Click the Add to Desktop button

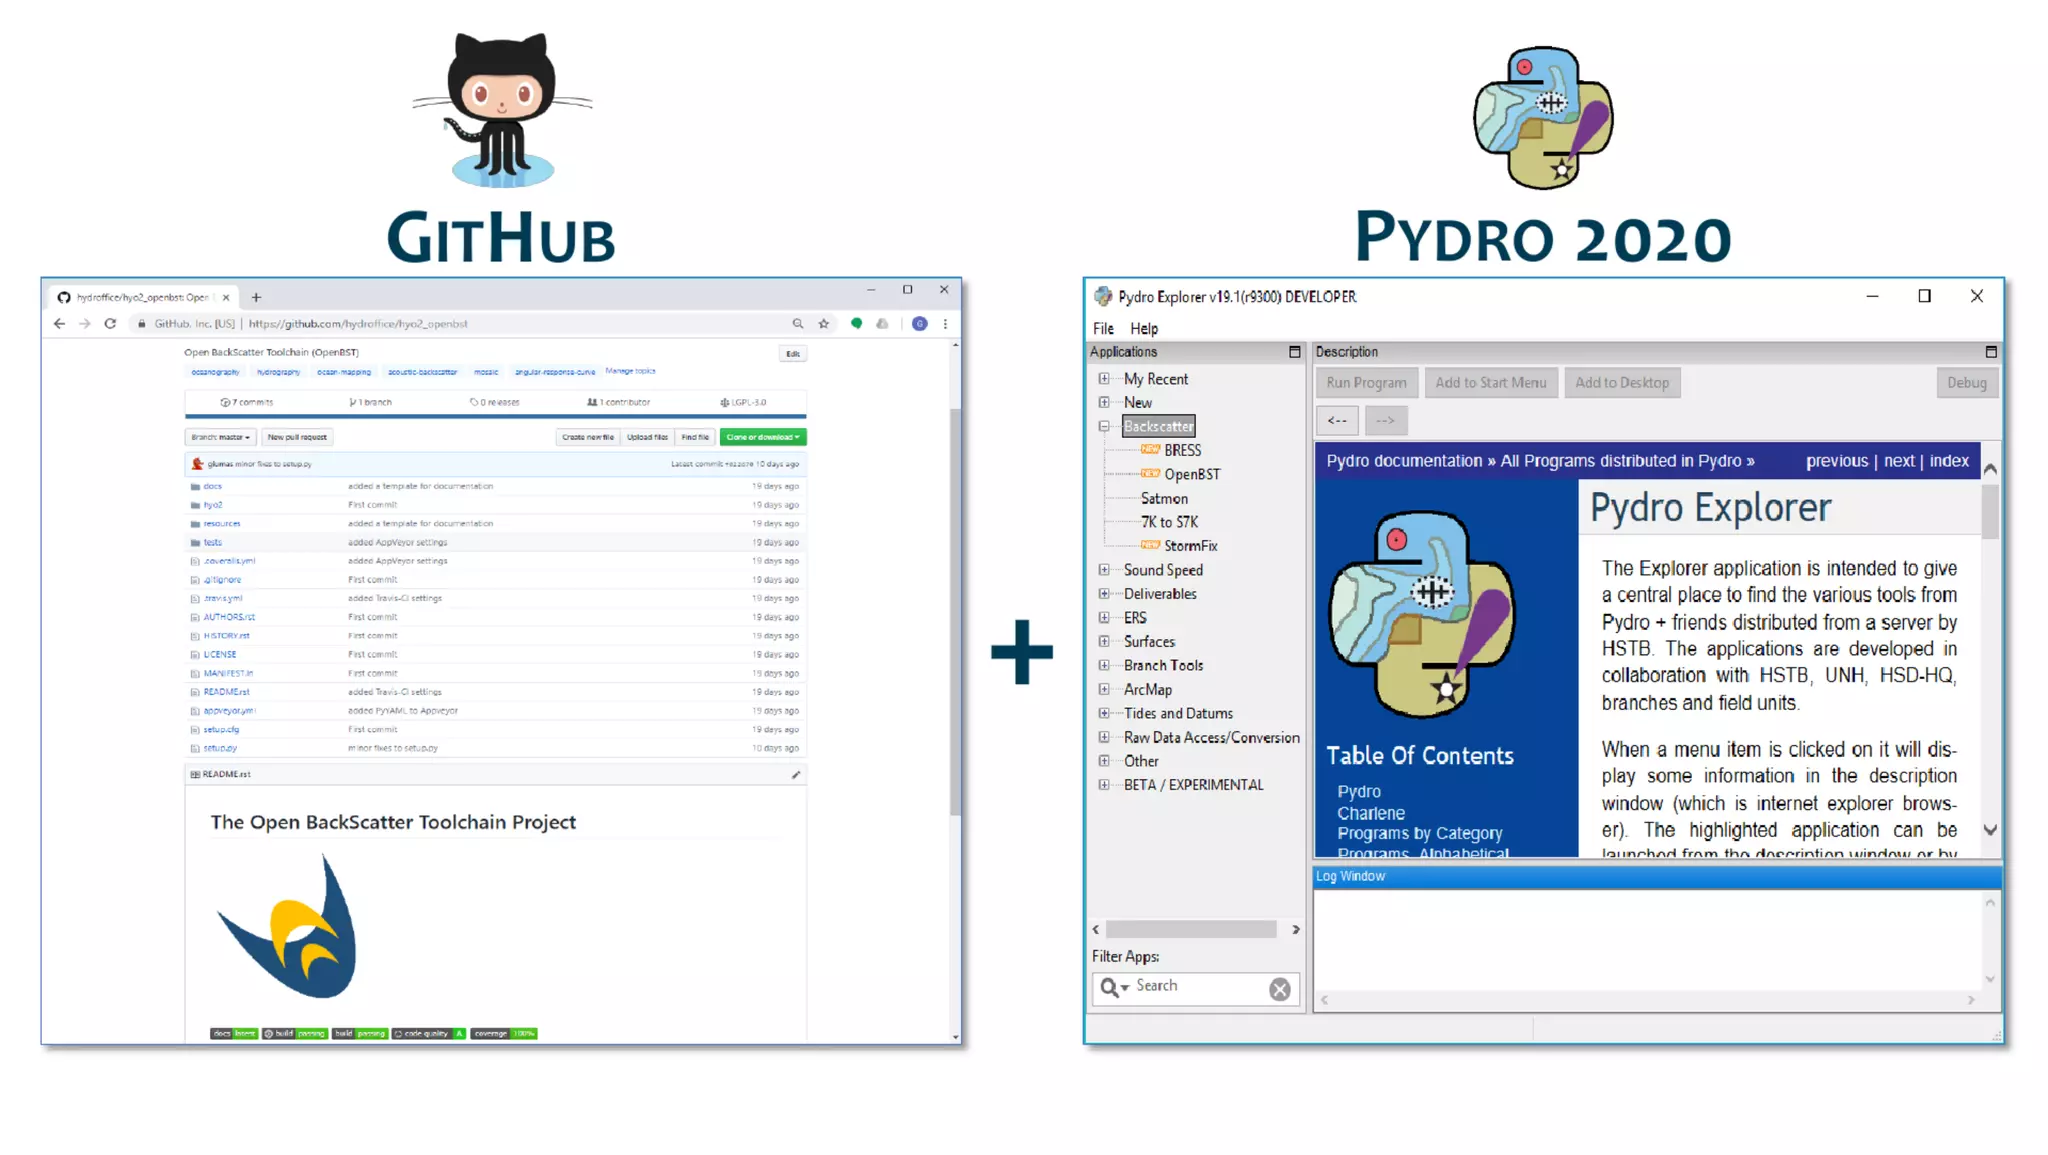pyautogui.click(x=1621, y=382)
